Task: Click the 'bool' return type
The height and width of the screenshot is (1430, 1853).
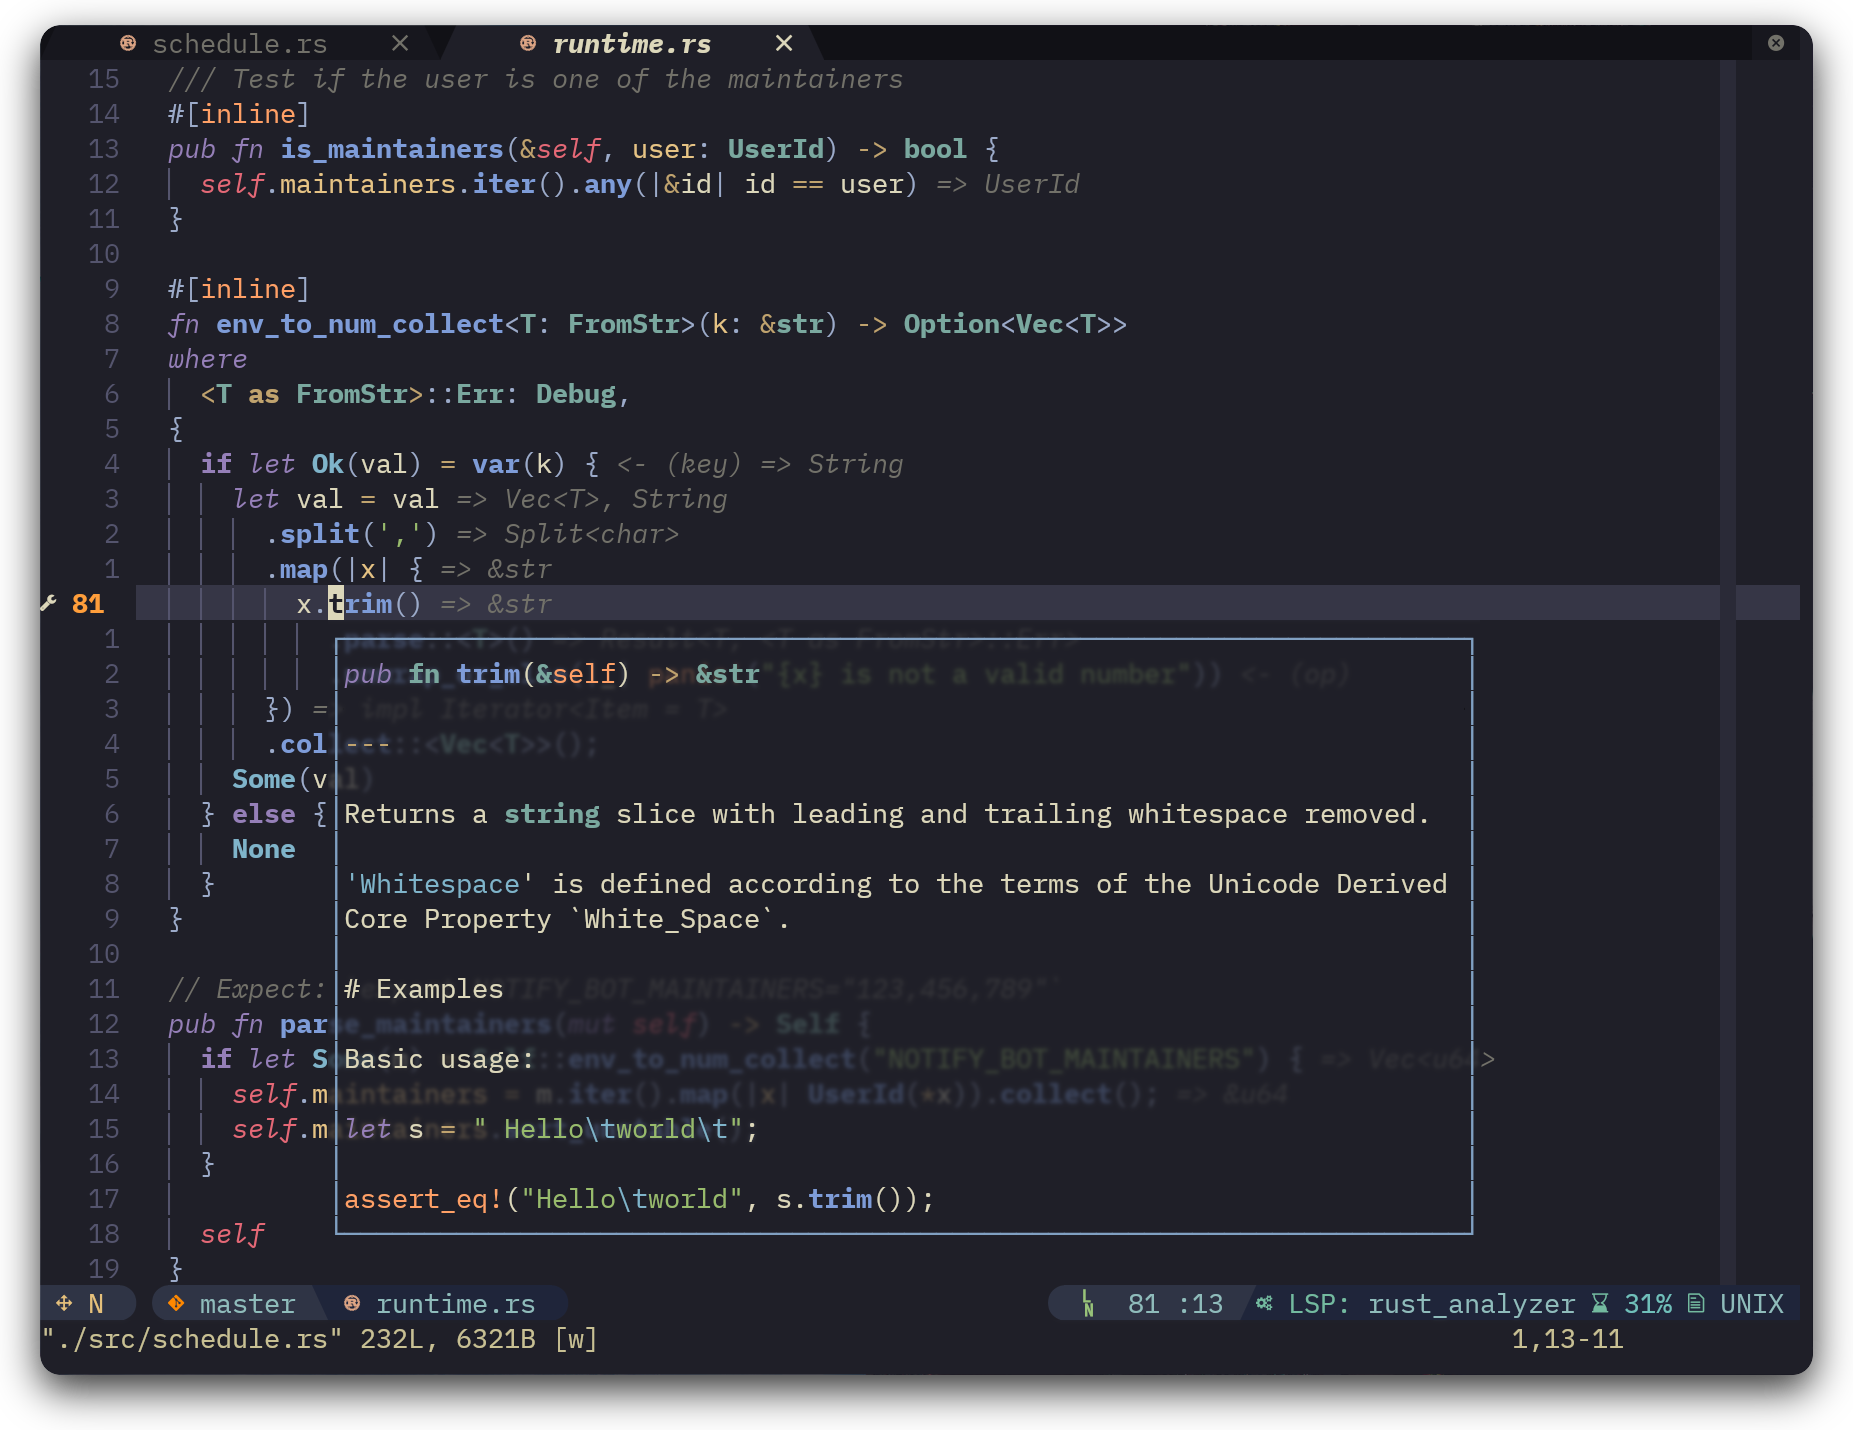Action: pyautogui.click(x=935, y=149)
